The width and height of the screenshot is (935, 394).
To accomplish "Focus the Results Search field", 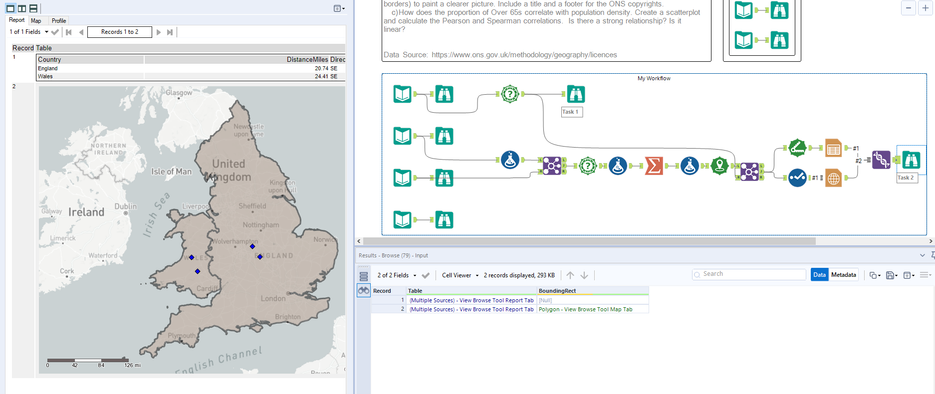I will tap(749, 274).
